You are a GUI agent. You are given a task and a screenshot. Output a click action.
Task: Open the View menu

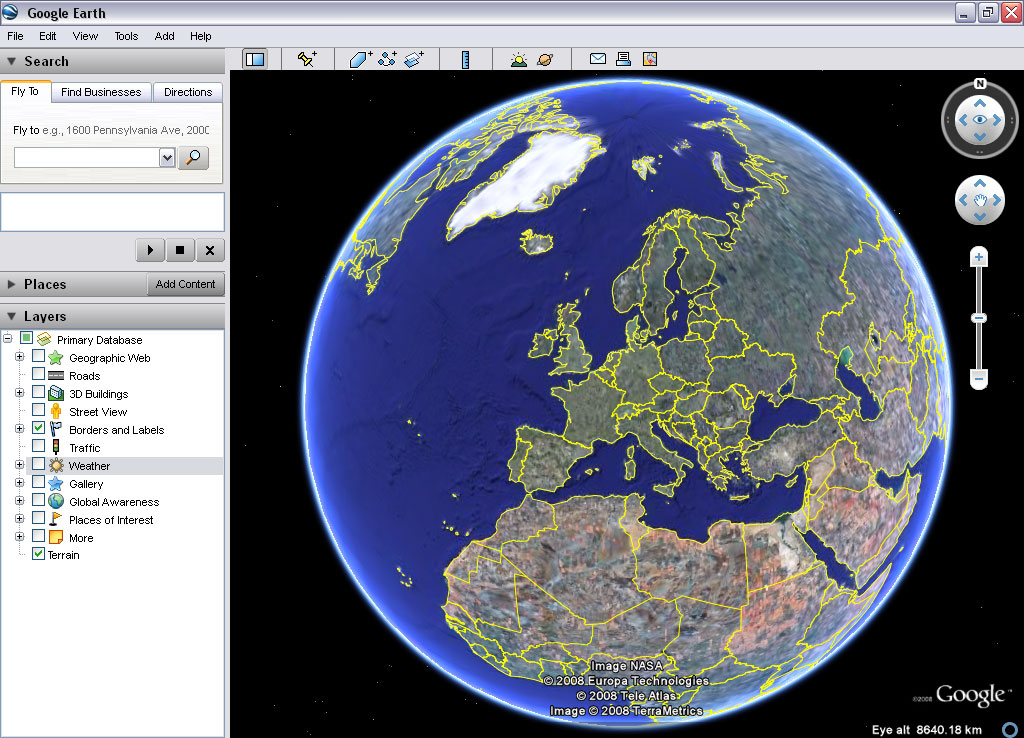85,36
